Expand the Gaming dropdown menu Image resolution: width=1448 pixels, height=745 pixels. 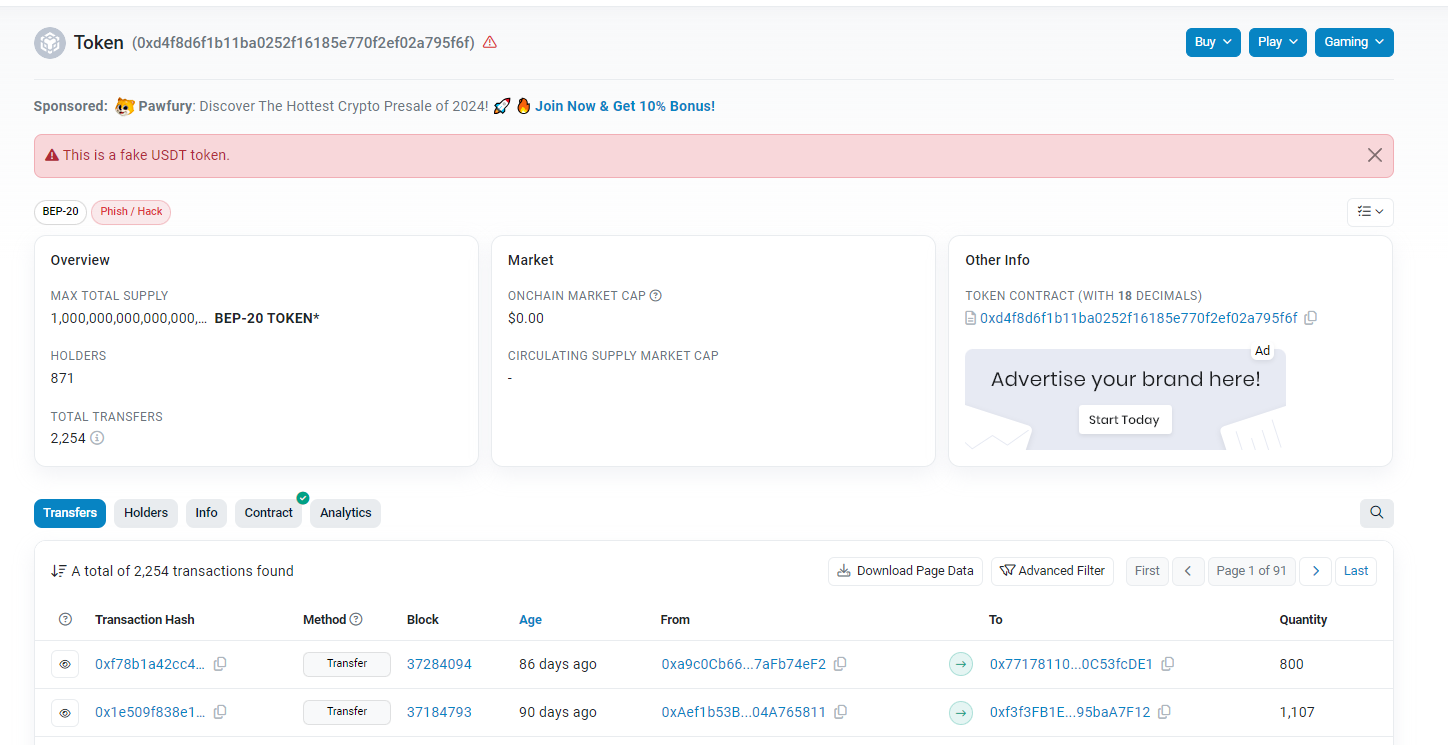click(x=1353, y=42)
